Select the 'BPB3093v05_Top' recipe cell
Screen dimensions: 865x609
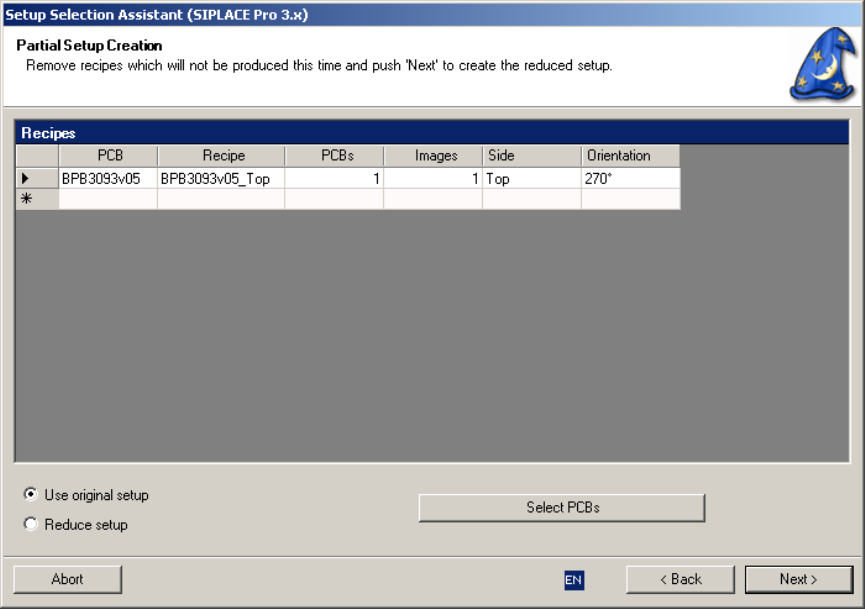[x=221, y=178]
